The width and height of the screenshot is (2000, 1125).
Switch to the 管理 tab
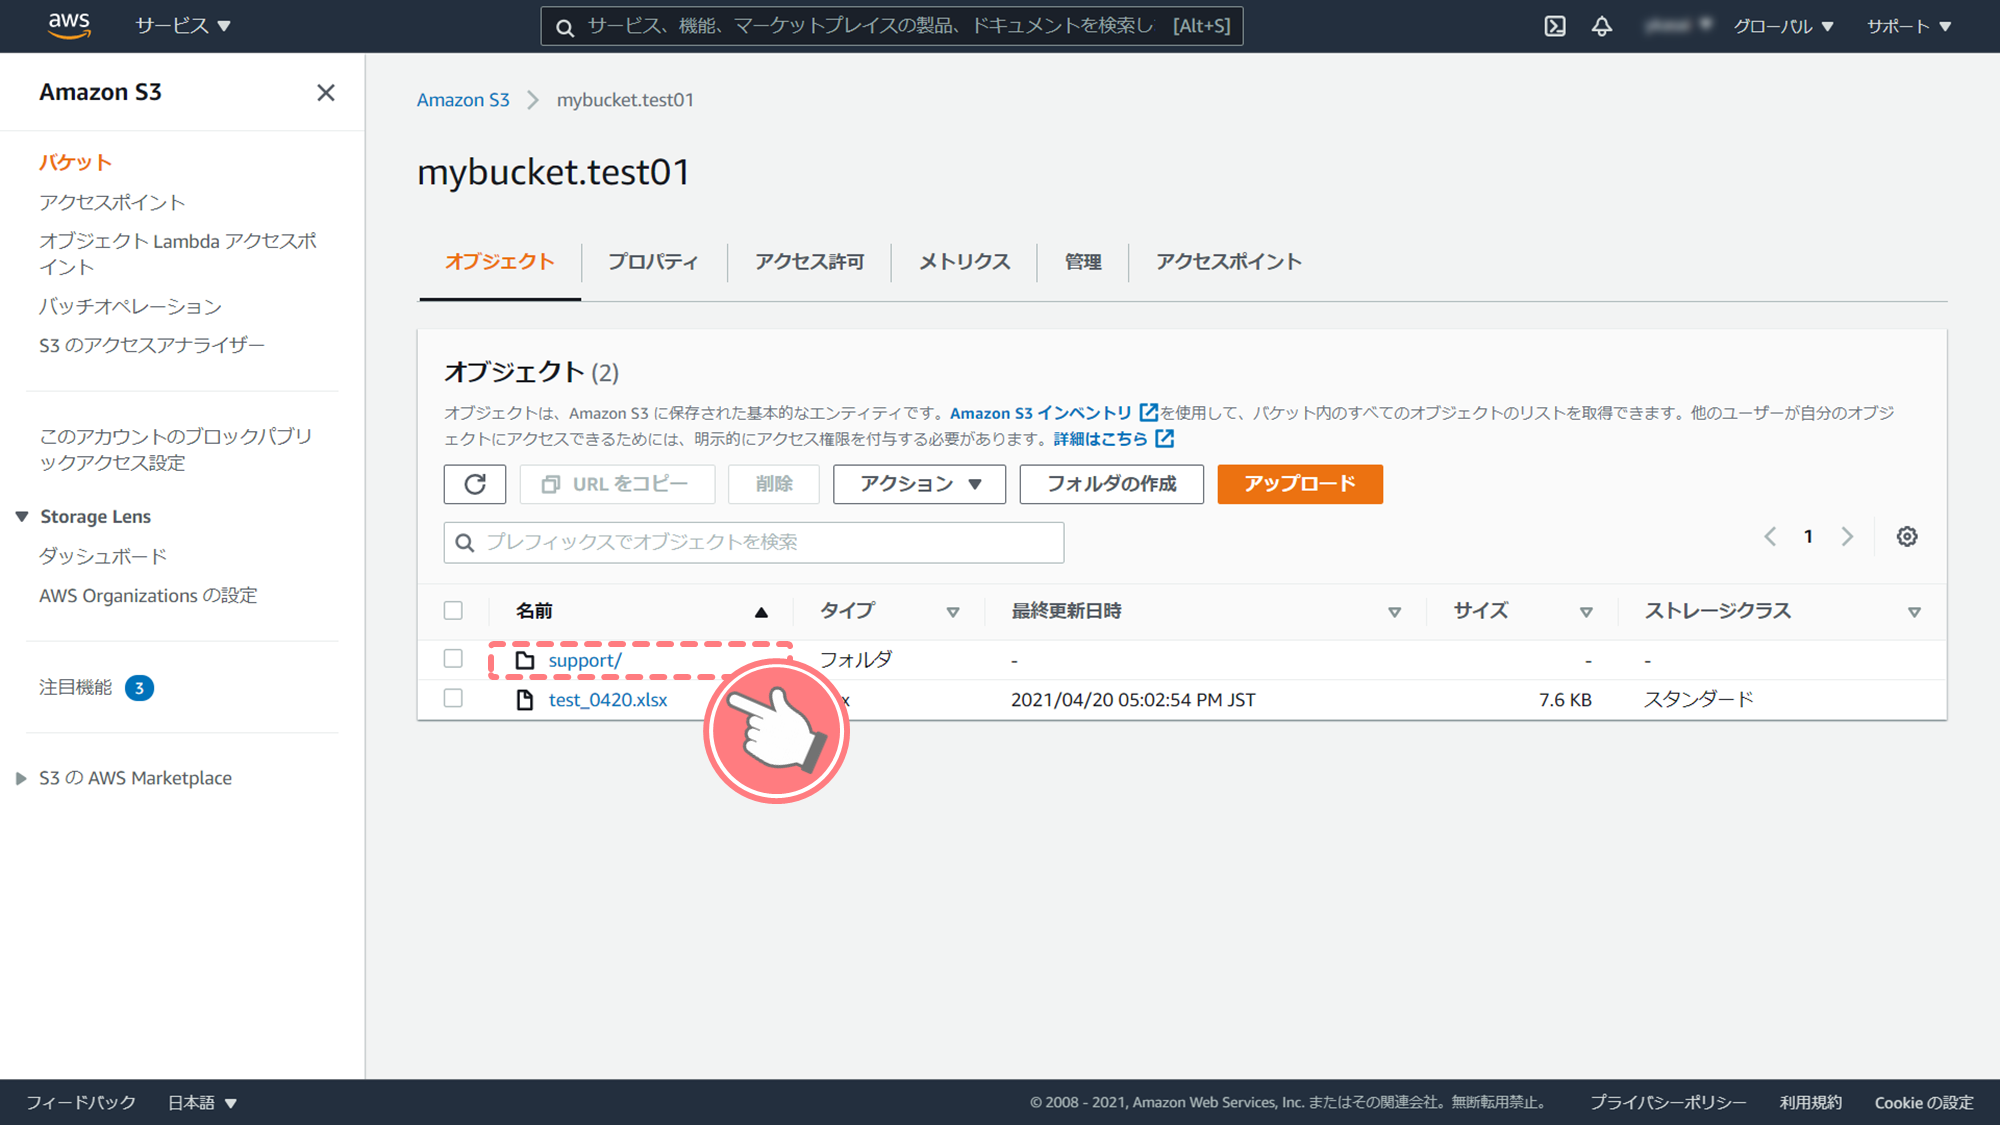click(1083, 262)
